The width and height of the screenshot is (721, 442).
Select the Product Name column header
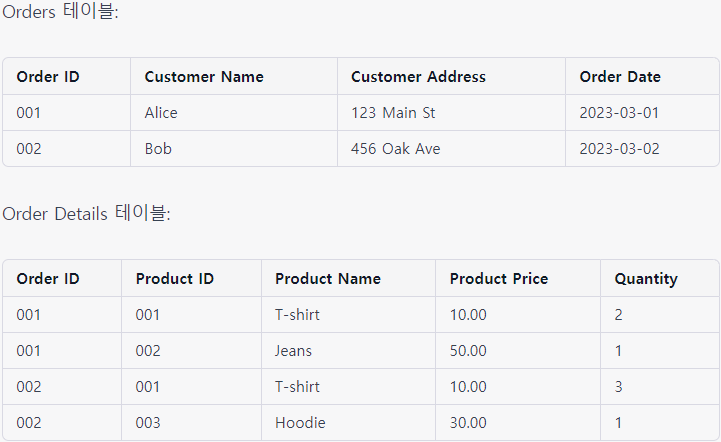[328, 279]
